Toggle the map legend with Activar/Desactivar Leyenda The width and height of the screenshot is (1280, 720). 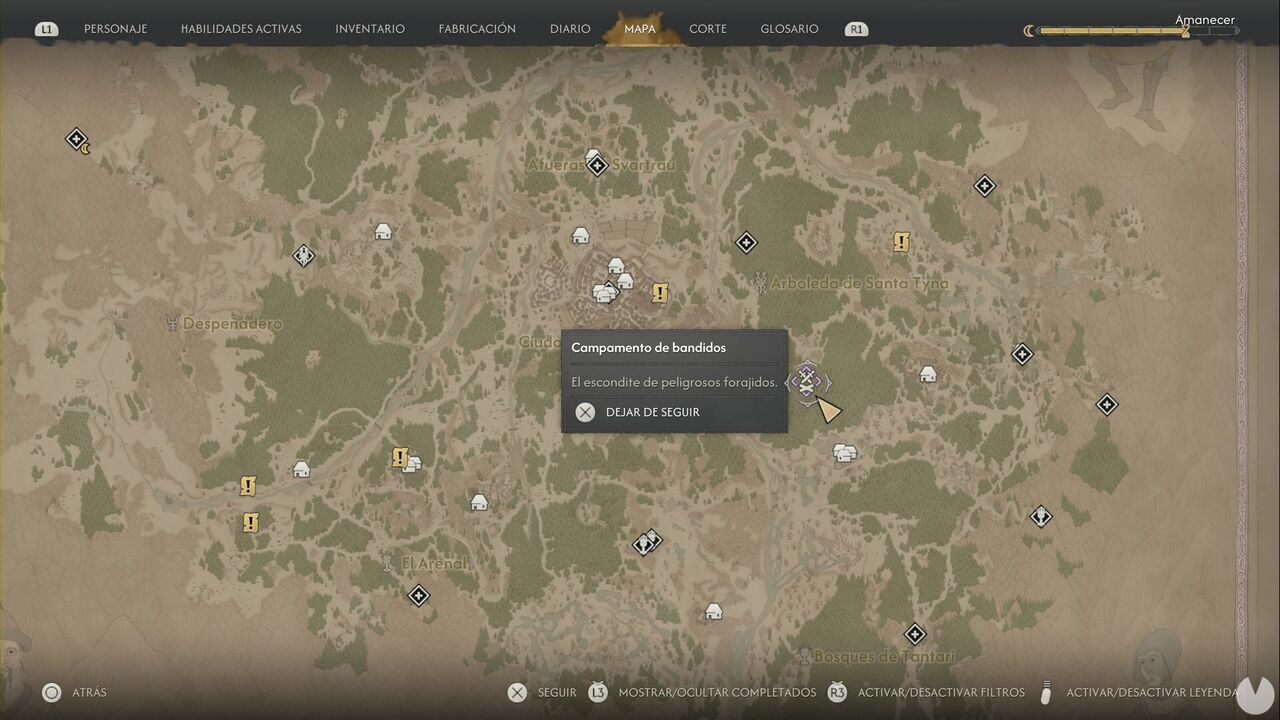point(1138,692)
